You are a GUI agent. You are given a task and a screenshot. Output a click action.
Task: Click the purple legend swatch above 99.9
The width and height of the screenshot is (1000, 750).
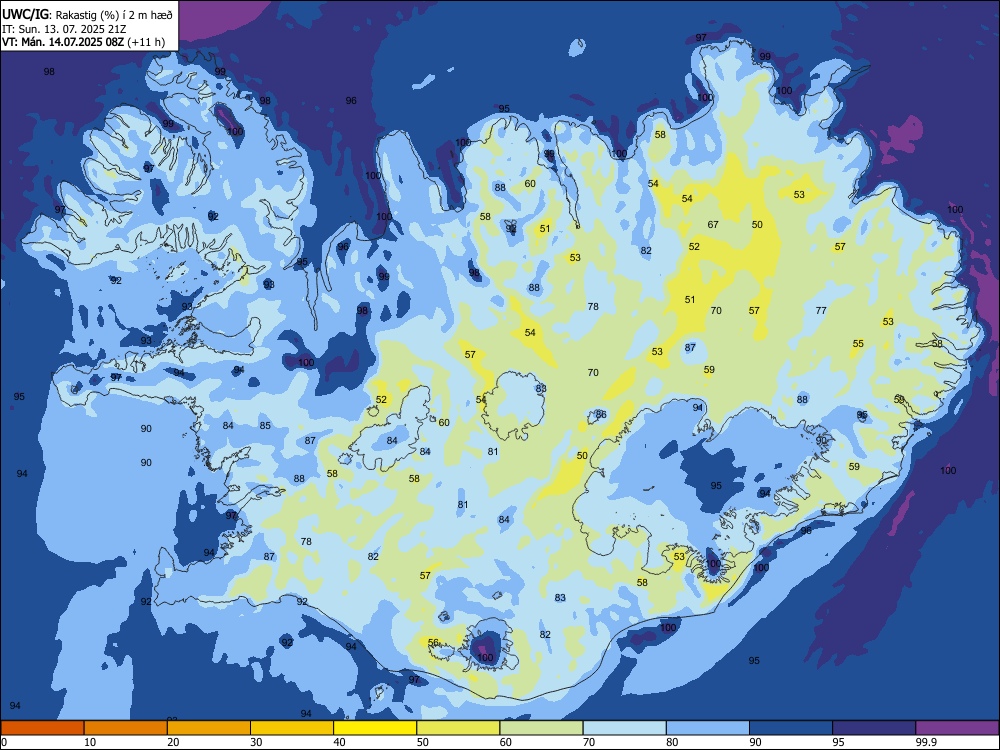tap(957, 728)
